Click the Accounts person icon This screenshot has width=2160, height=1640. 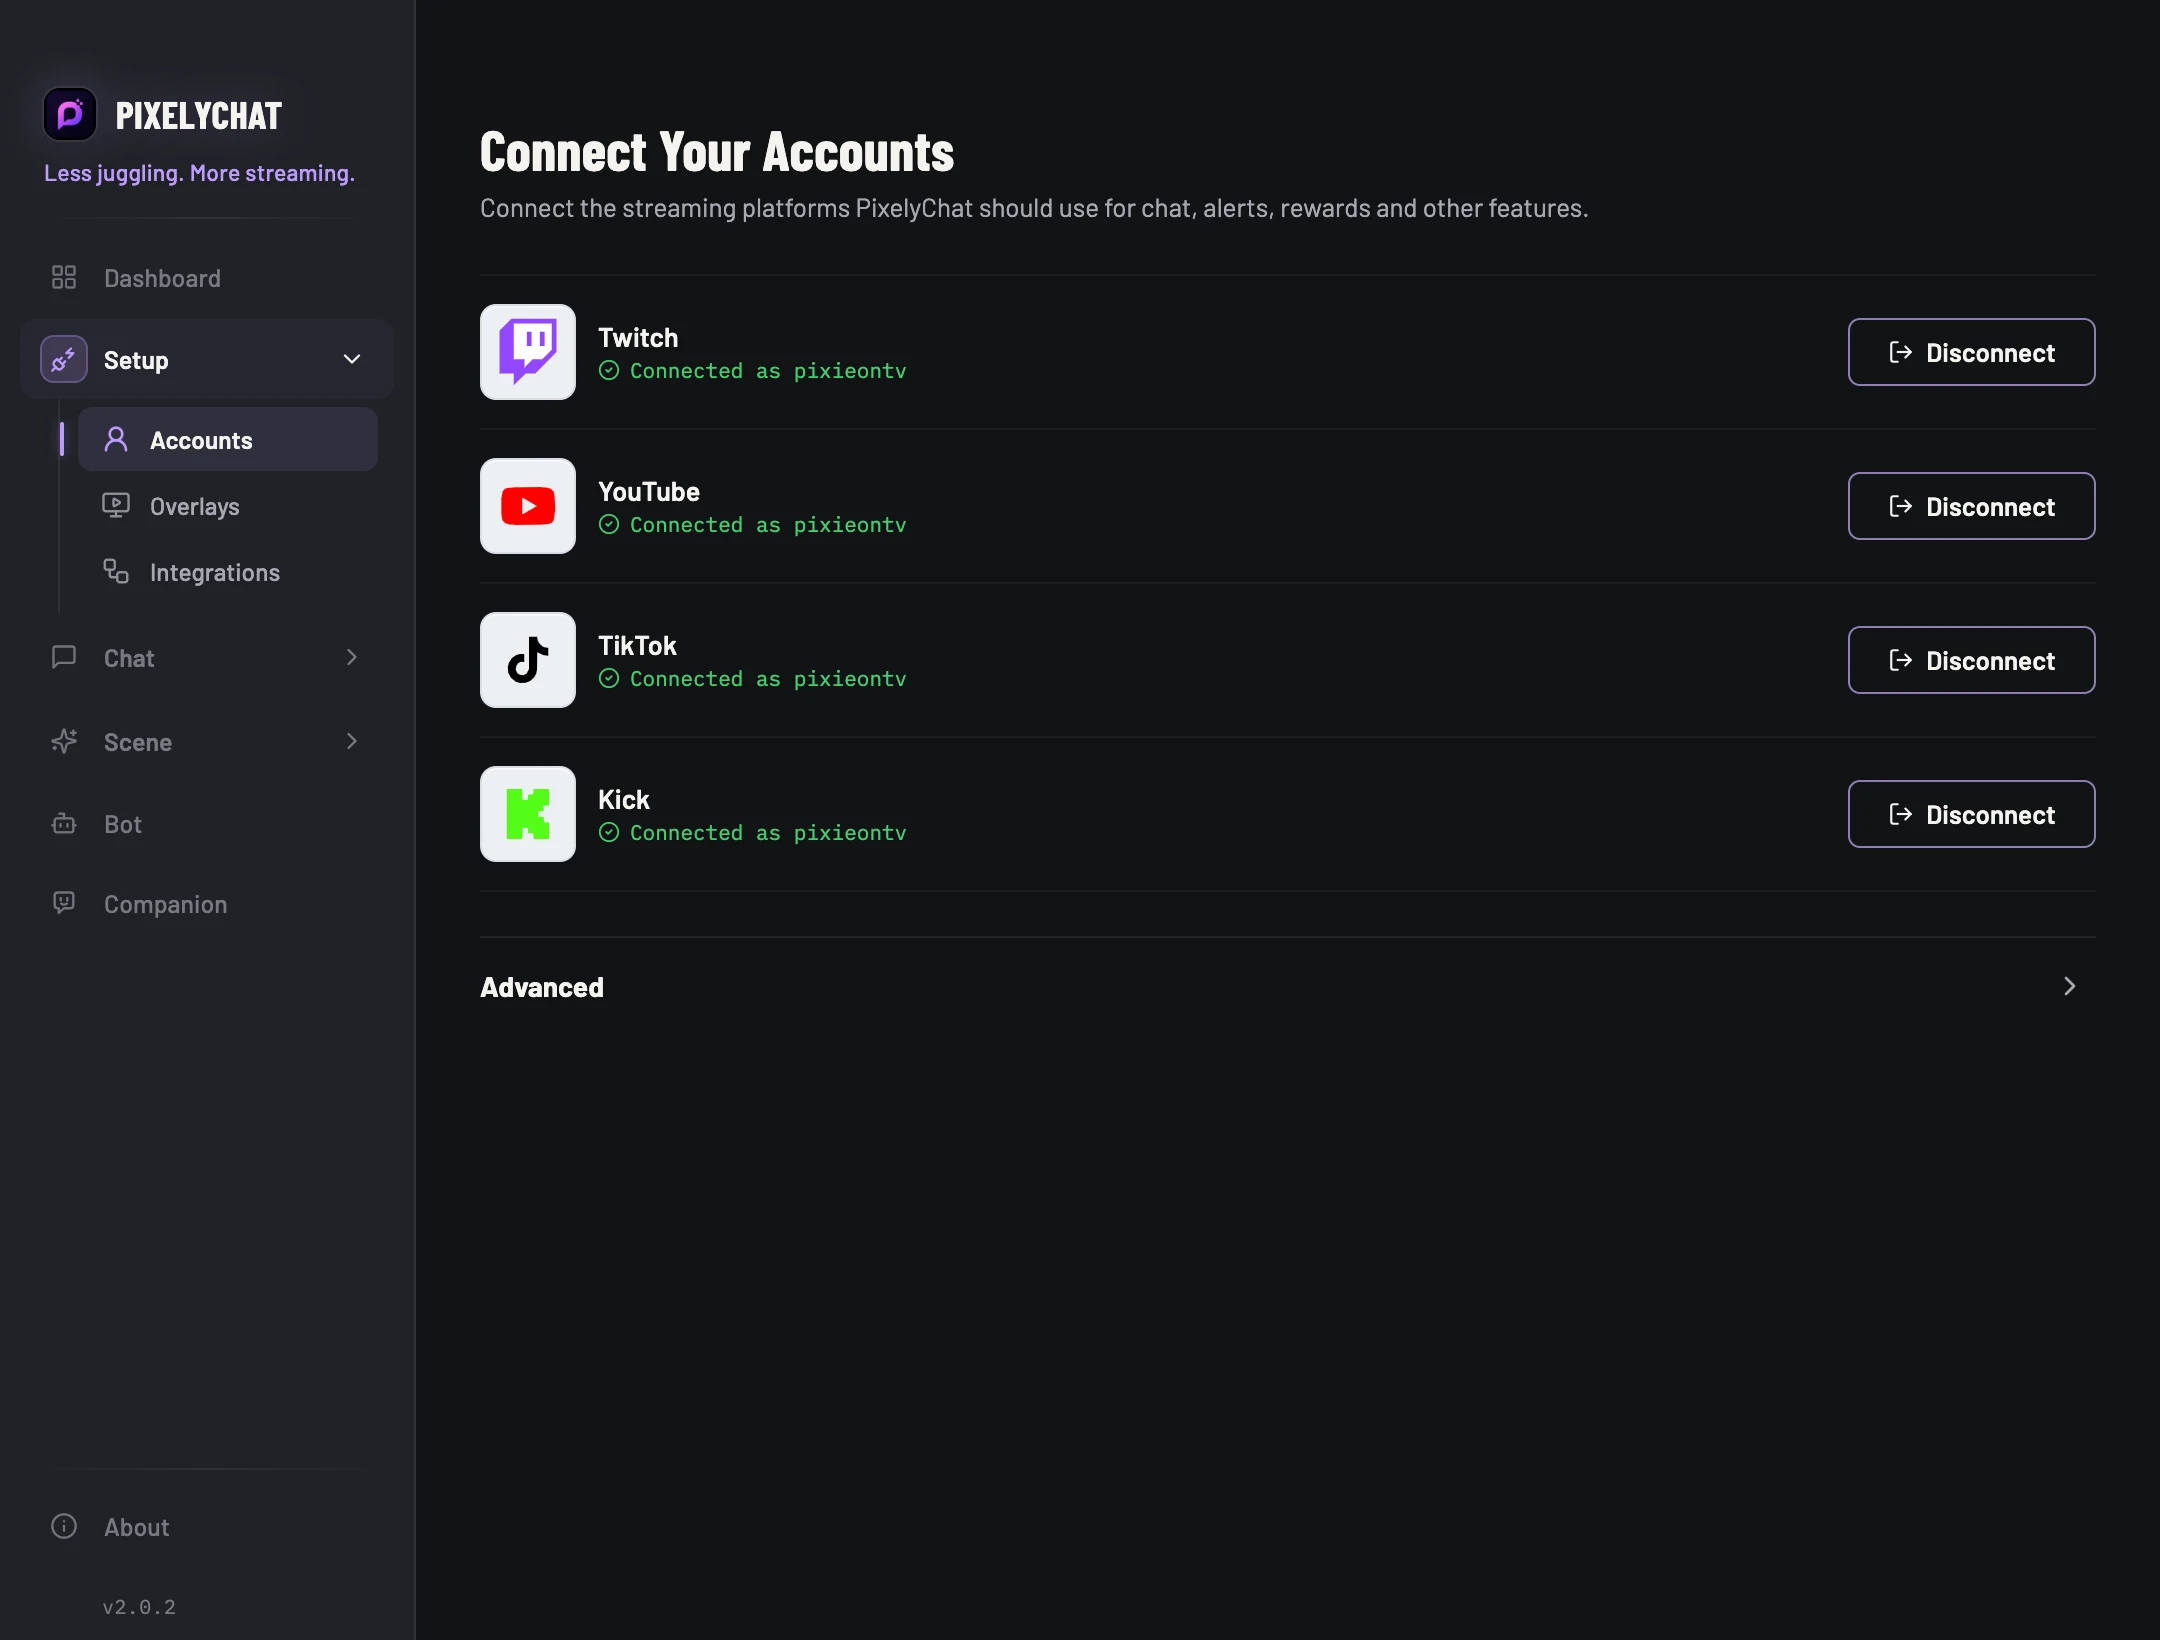click(116, 439)
